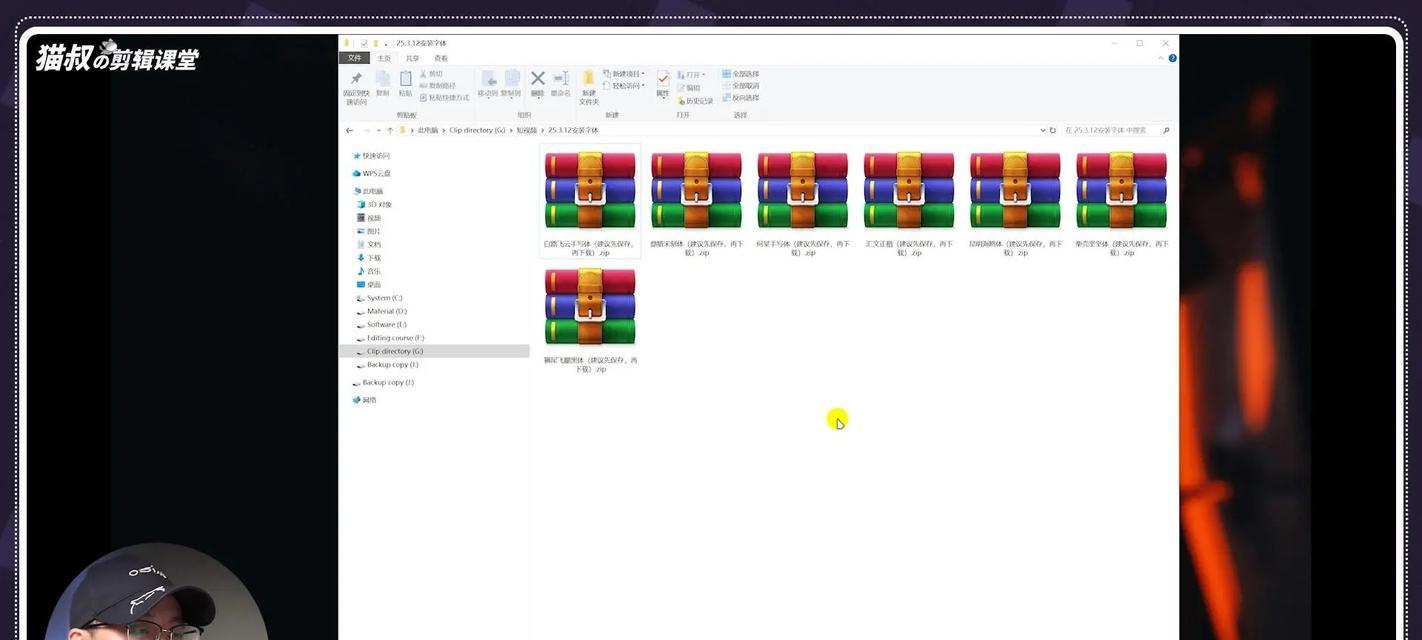
Task: Open the Open (打开) dropdown in the ribbon
Action: point(691,74)
